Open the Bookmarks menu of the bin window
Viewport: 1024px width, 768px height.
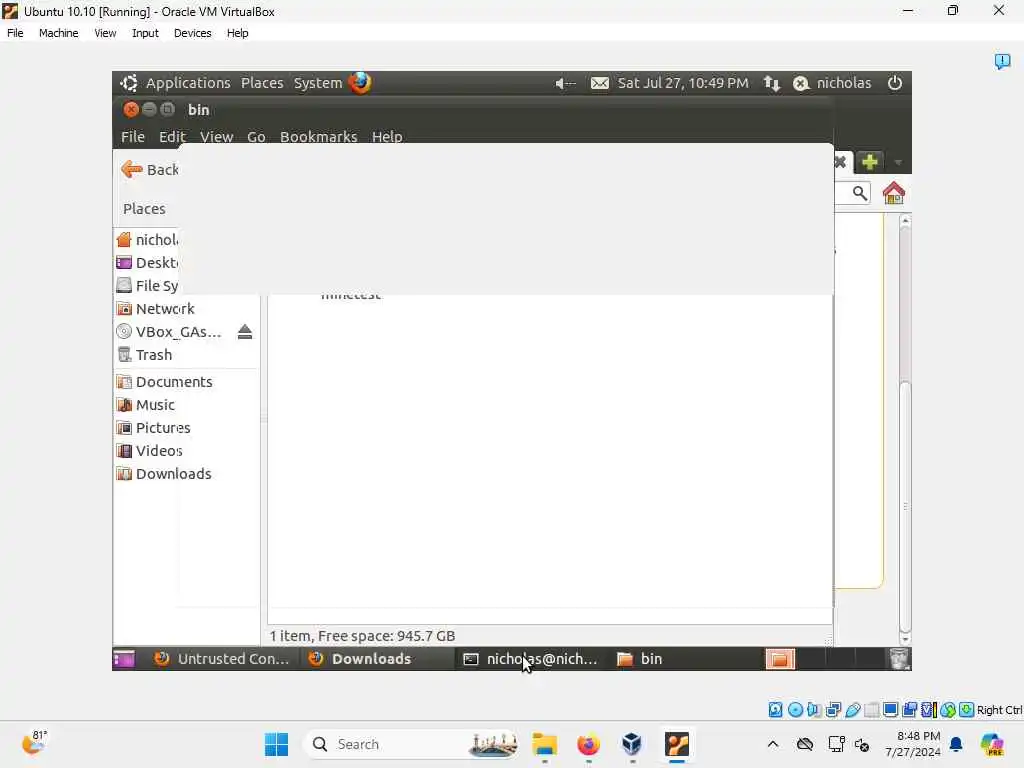point(319,136)
